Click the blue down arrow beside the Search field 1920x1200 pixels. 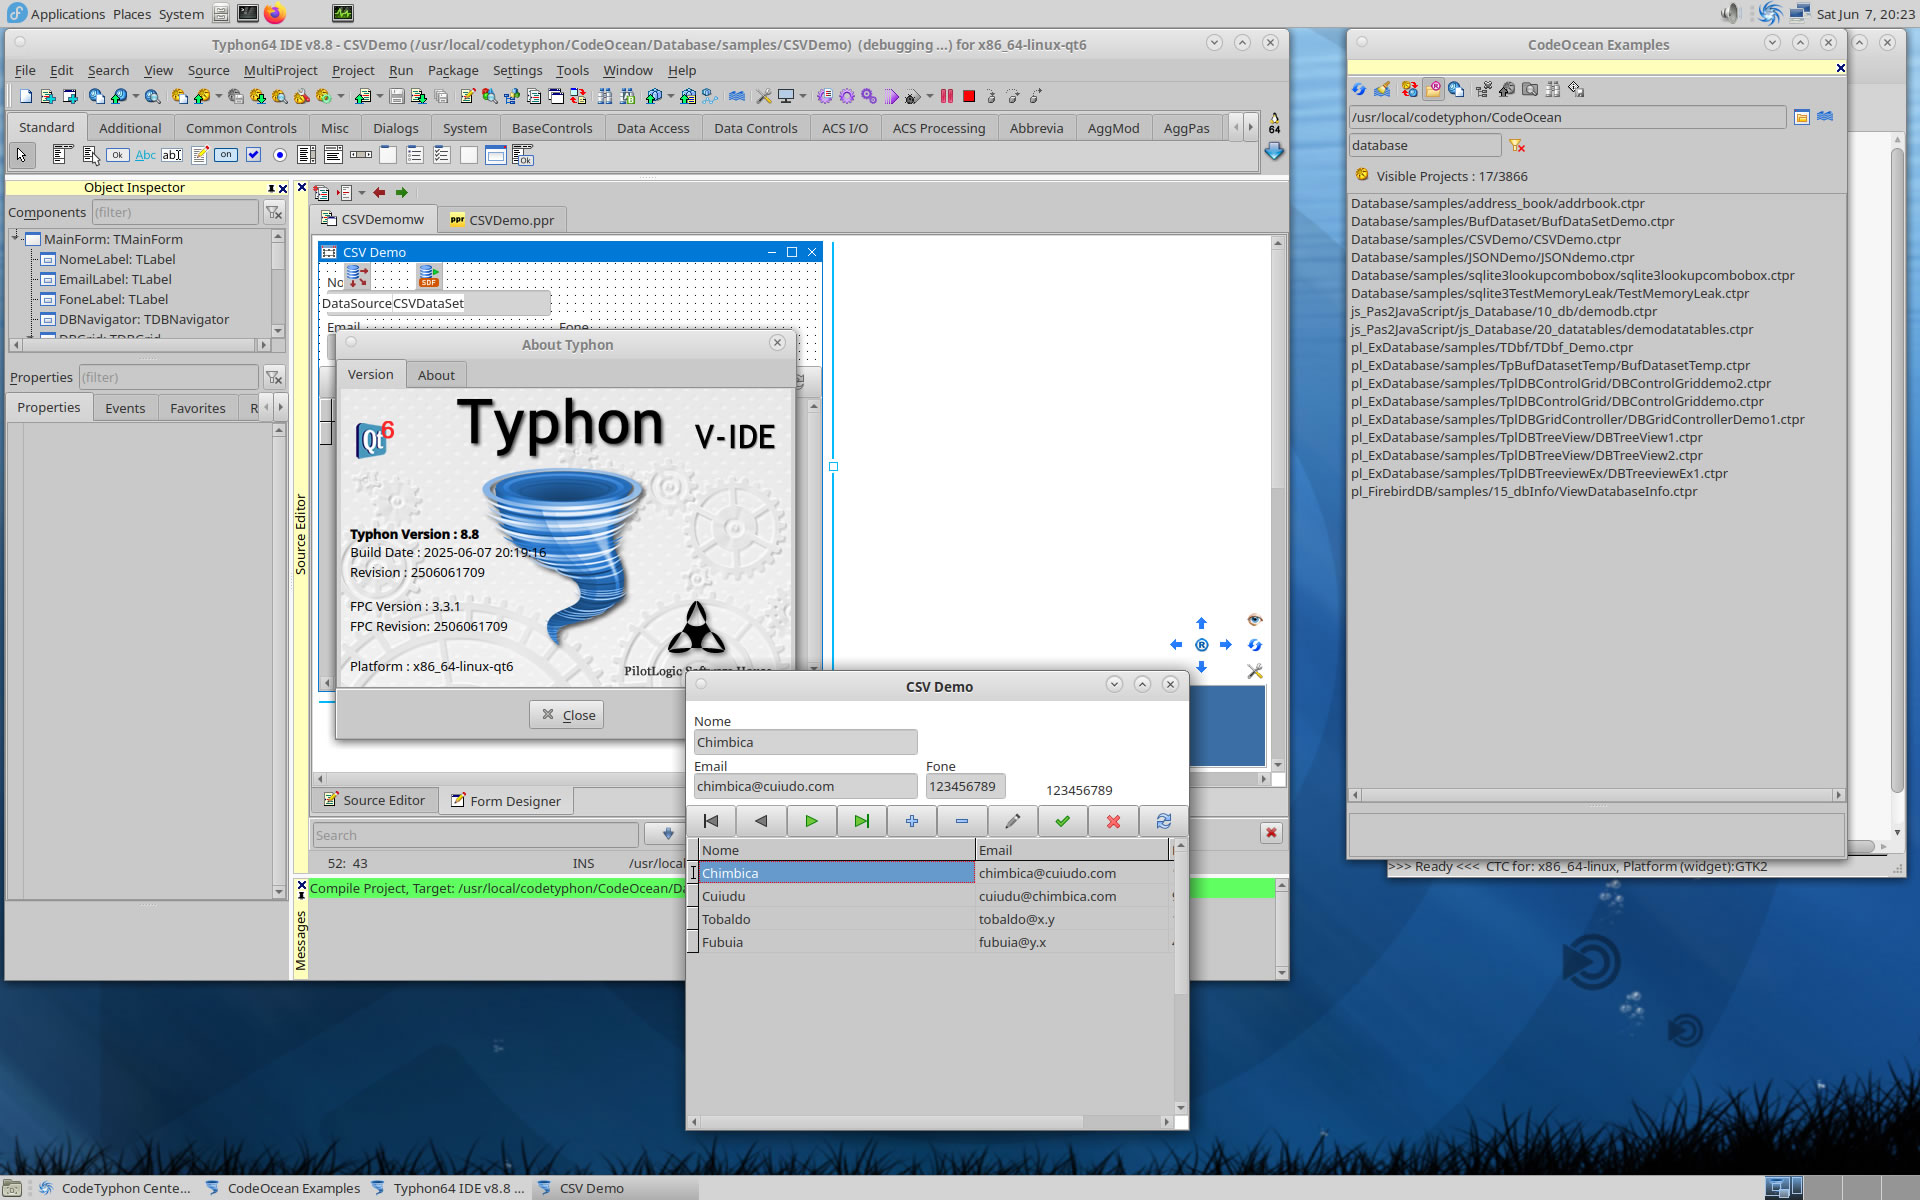click(667, 834)
